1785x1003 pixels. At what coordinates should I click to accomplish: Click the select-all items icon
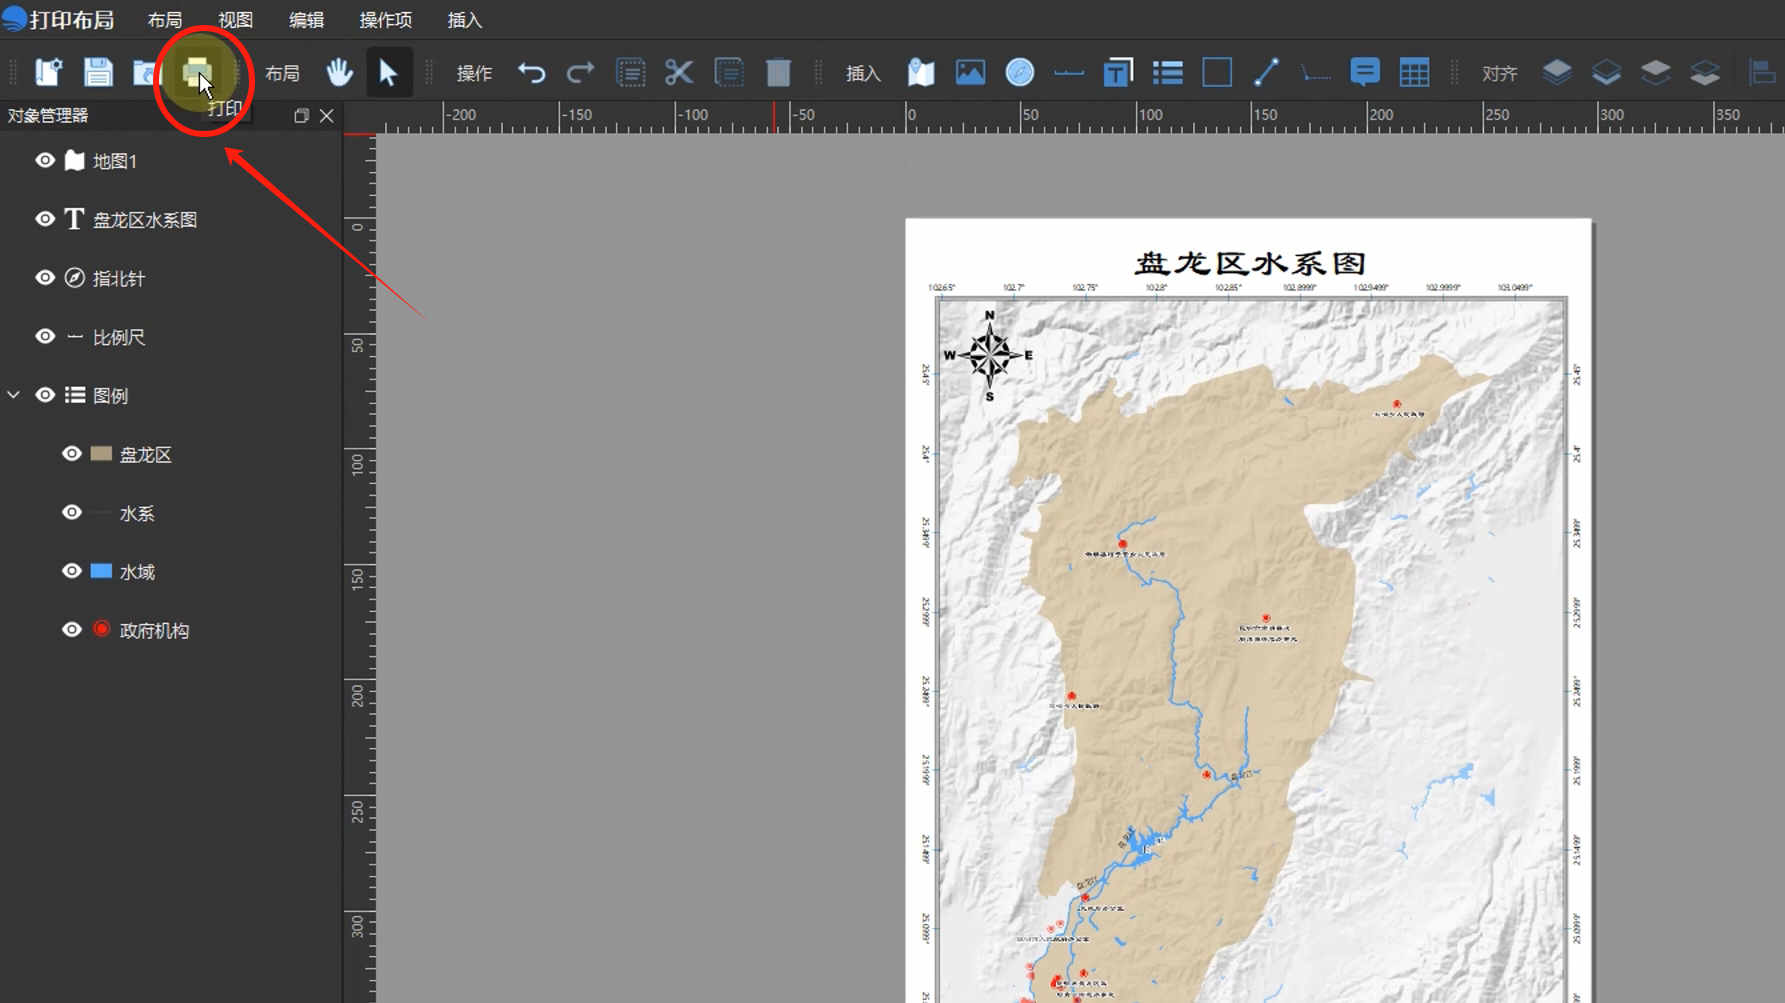[631, 73]
